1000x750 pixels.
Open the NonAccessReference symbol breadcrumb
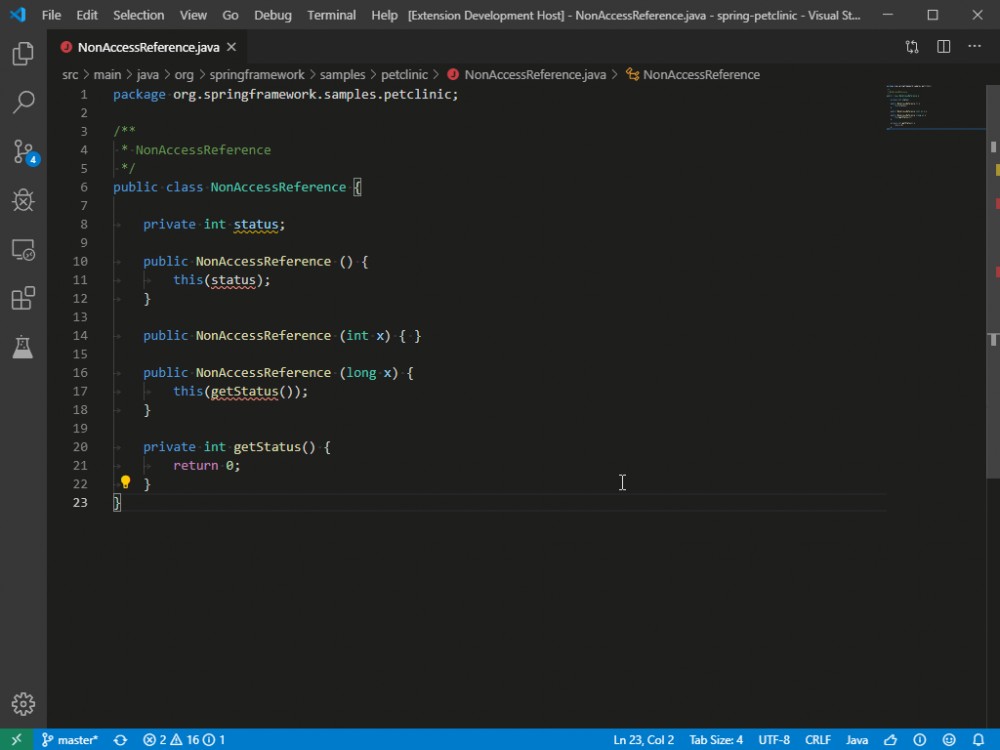coord(701,74)
